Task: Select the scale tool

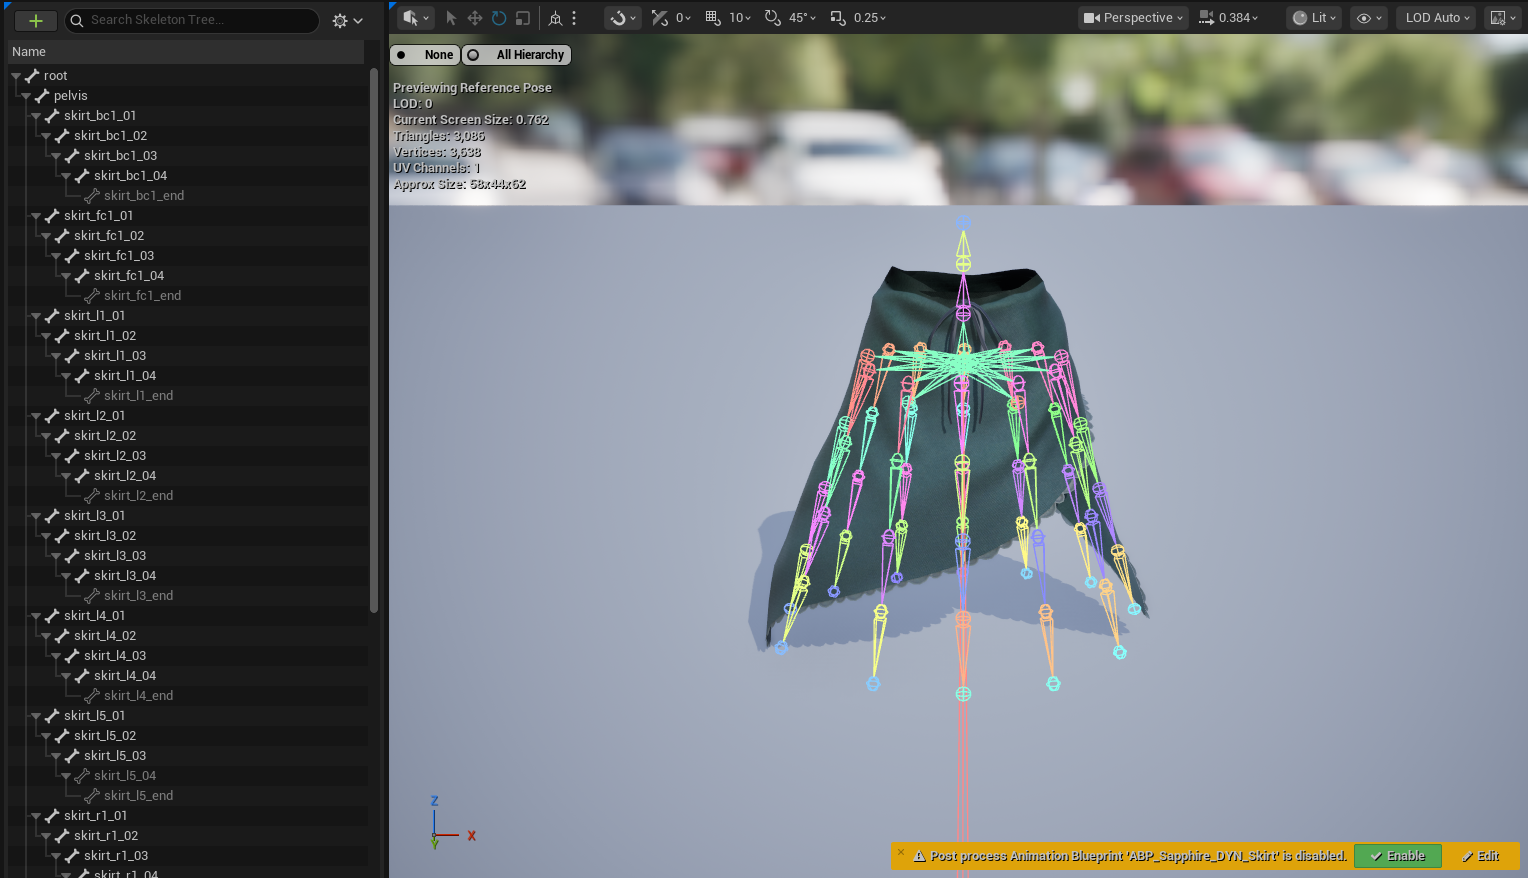Action: 522,18
